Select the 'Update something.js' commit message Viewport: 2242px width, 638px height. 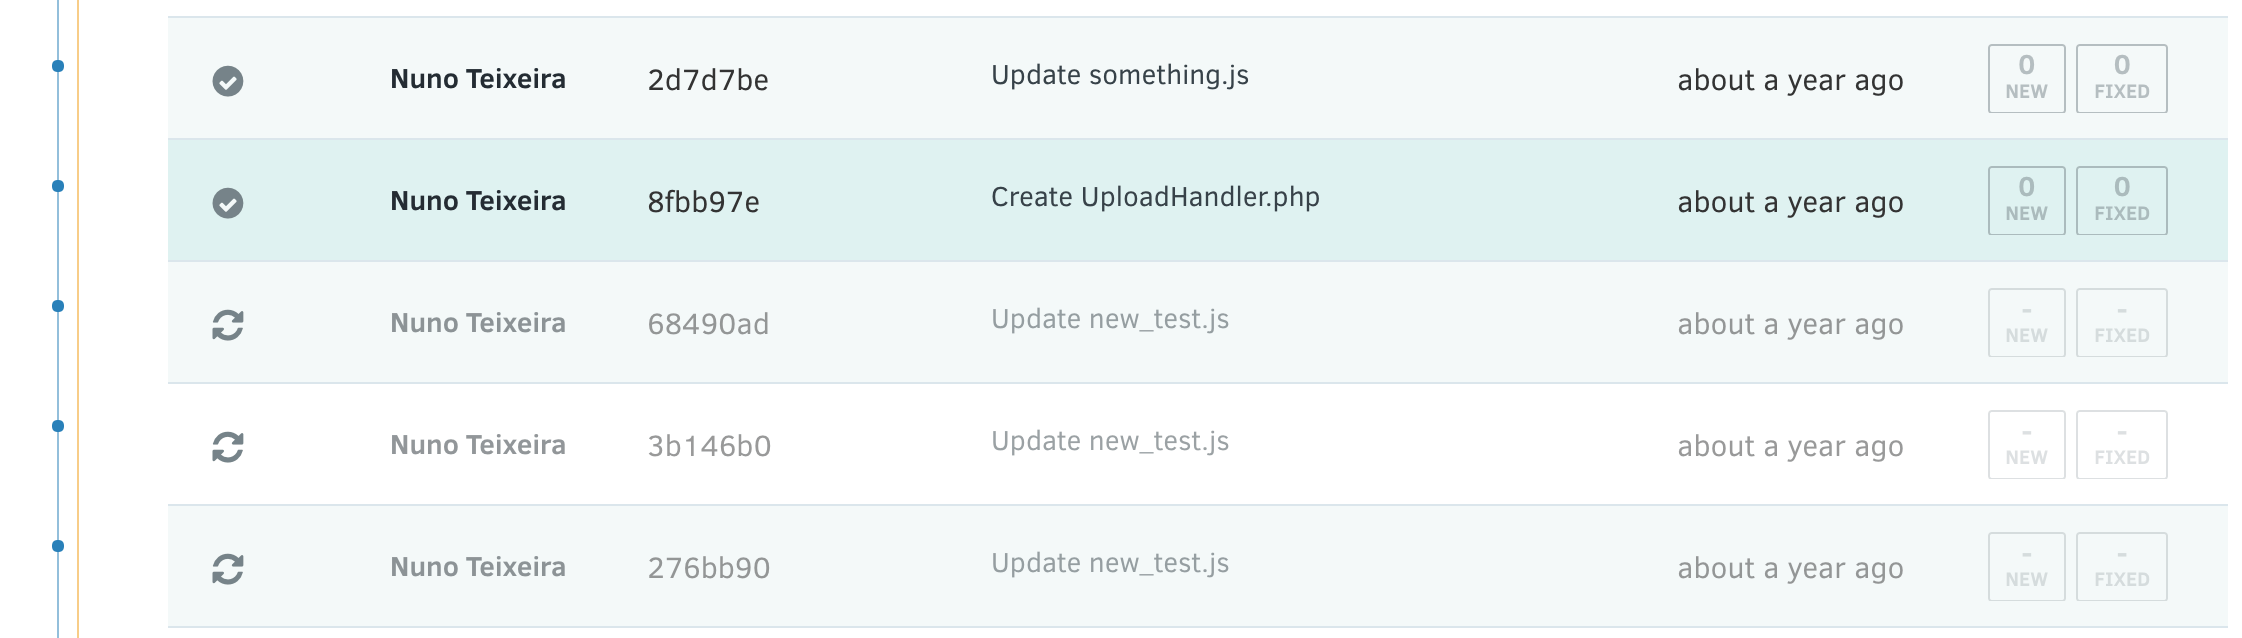[1119, 76]
